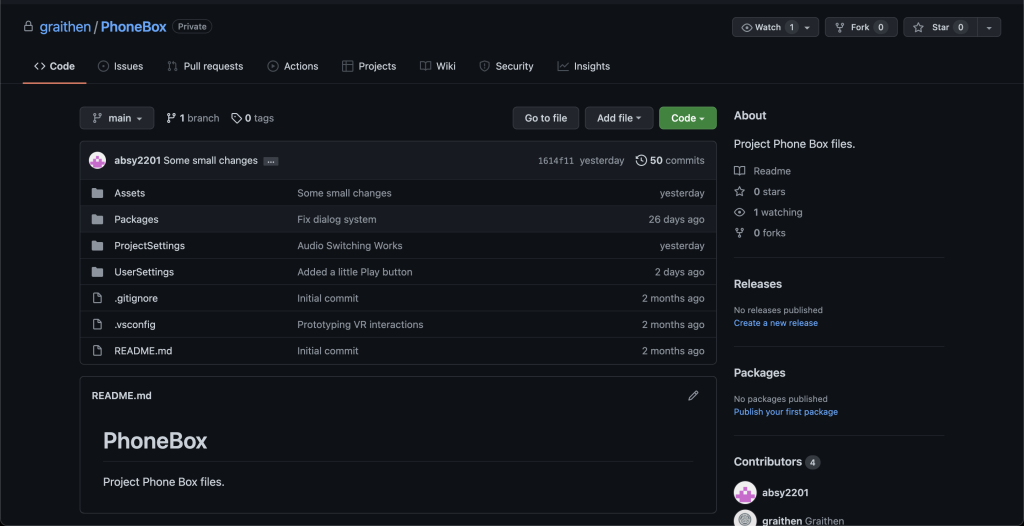
Task: Open Added a little Play button commit
Action: [355, 272]
